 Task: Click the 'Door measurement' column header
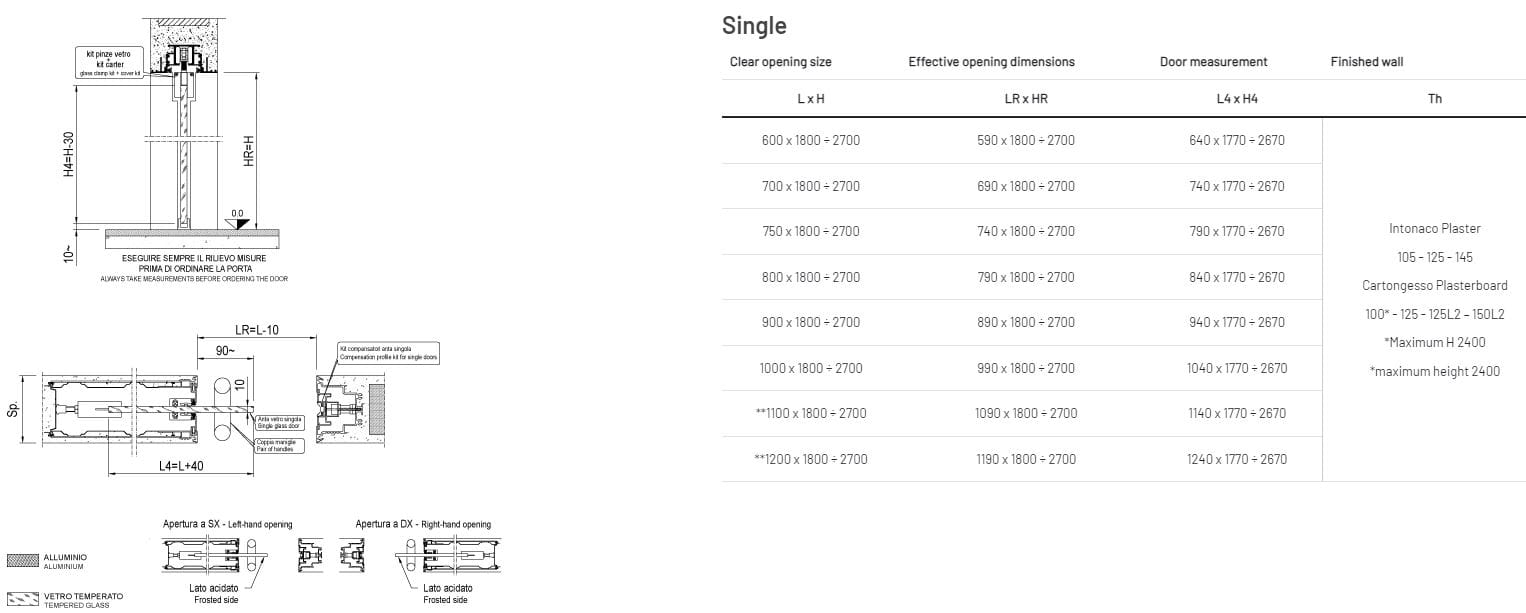coord(1213,62)
